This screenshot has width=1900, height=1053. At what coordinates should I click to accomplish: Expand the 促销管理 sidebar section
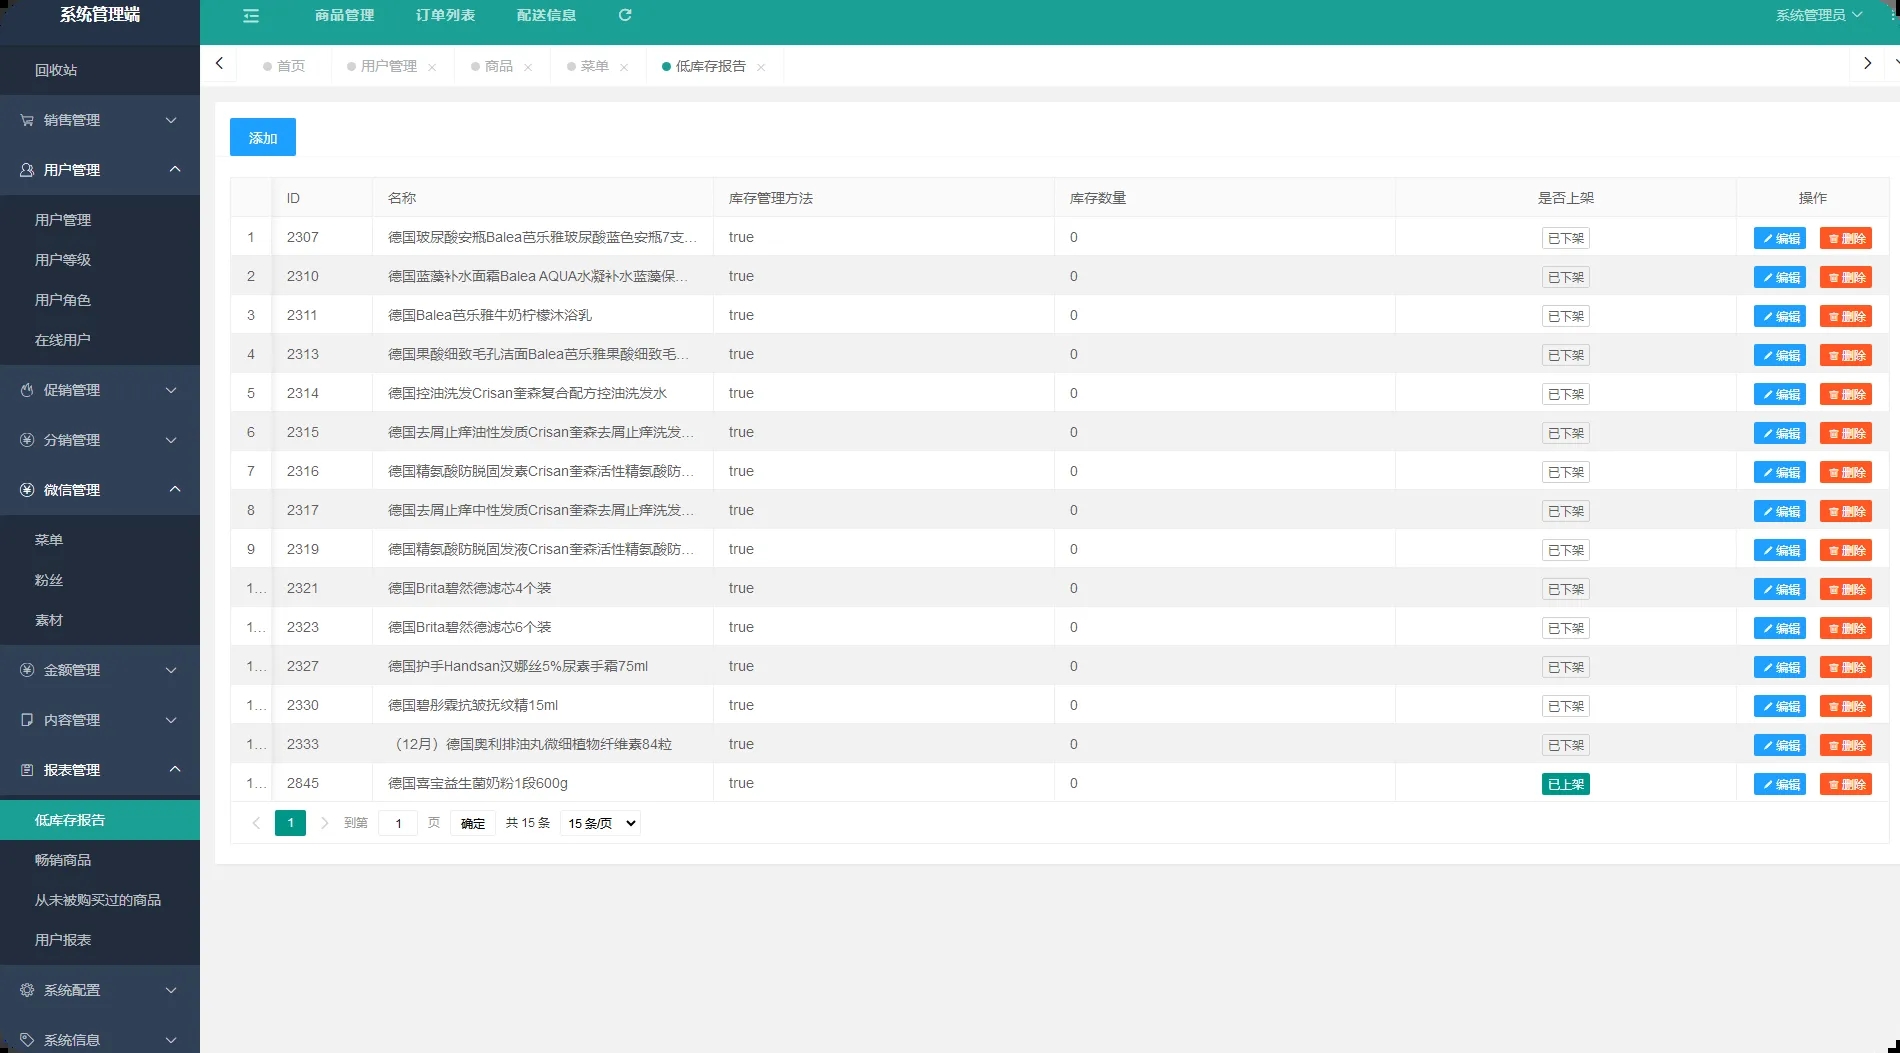point(100,390)
